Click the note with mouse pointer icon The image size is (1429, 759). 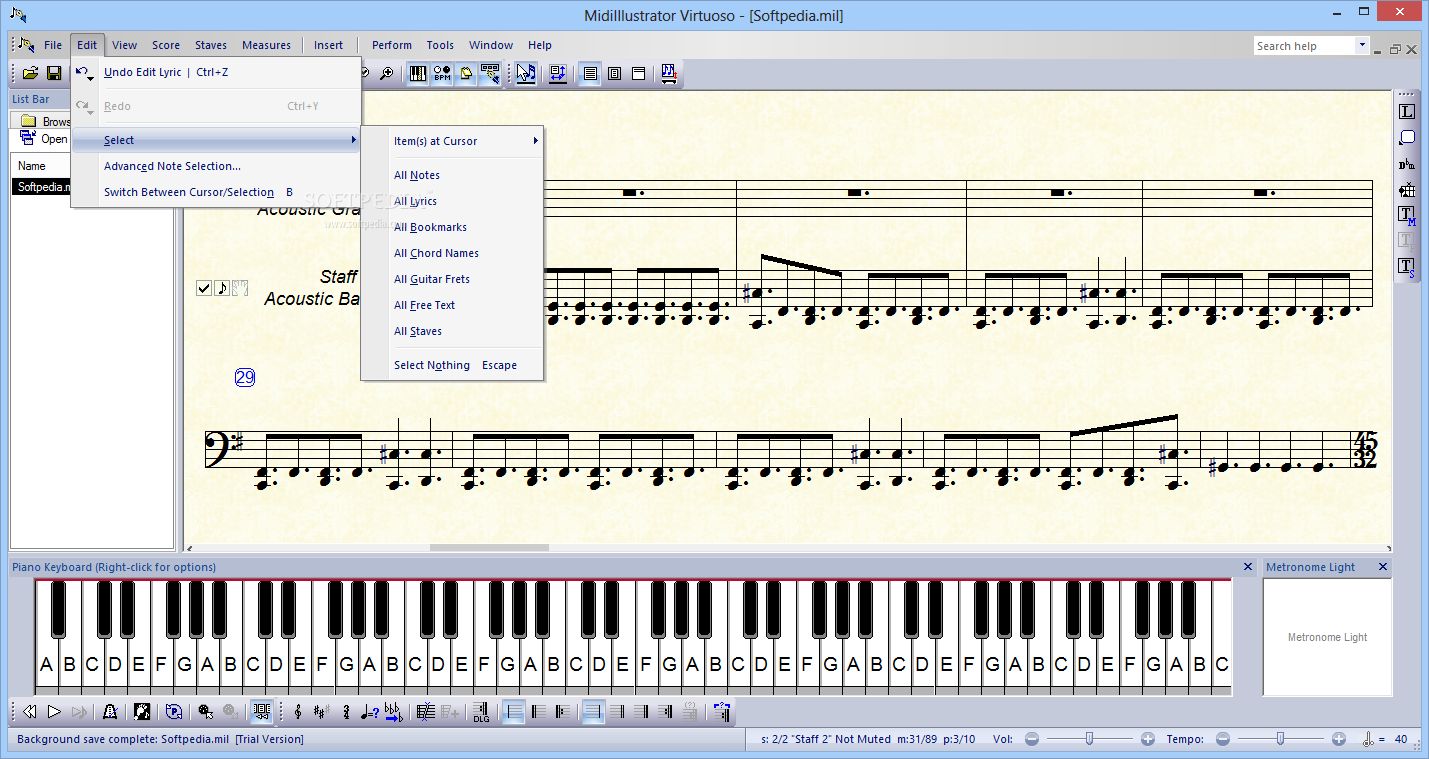(x=206, y=712)
